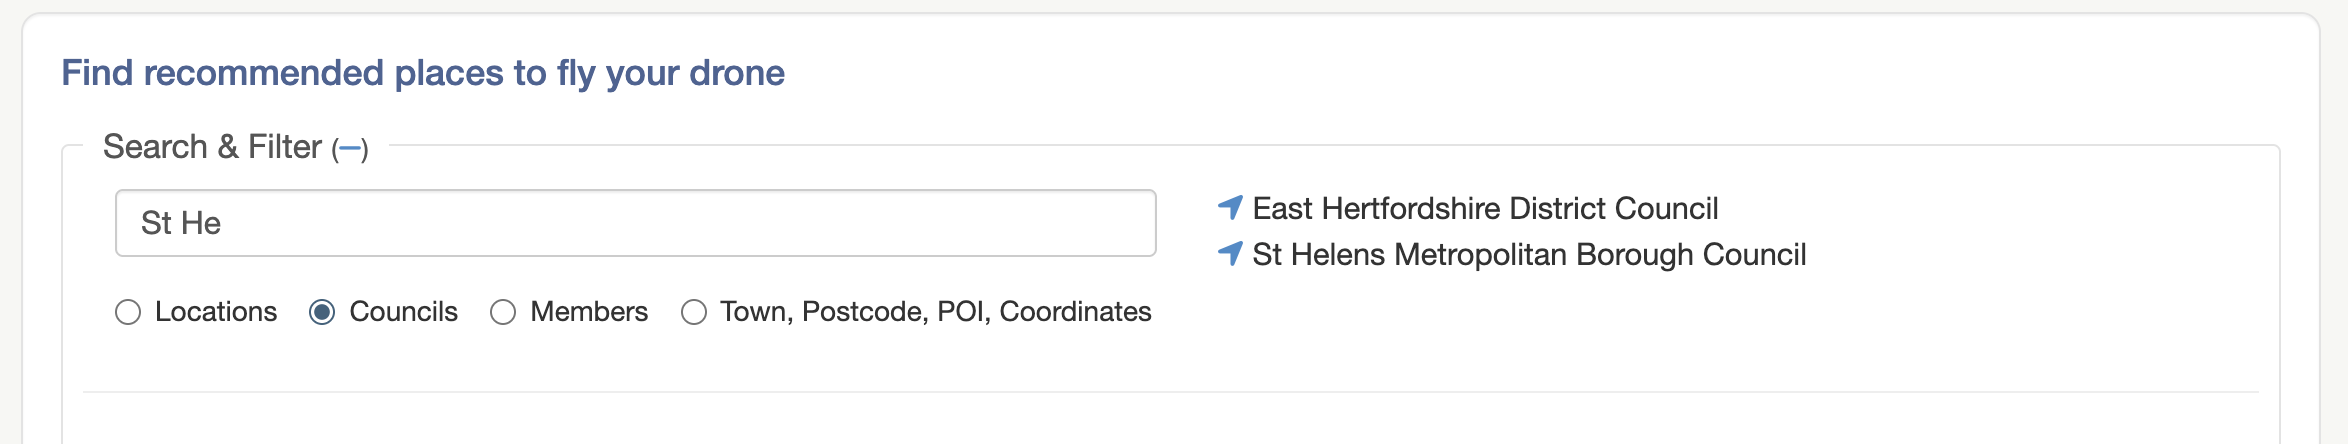The width and height of the screenshot is (2348, 444).
Task: Focus the search box containing 'St He'
Action: (636, 223)
